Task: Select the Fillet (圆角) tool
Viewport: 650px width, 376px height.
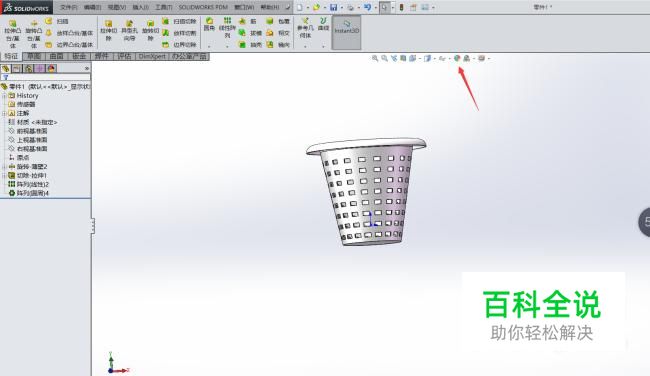Action: [x=209, y=24]
